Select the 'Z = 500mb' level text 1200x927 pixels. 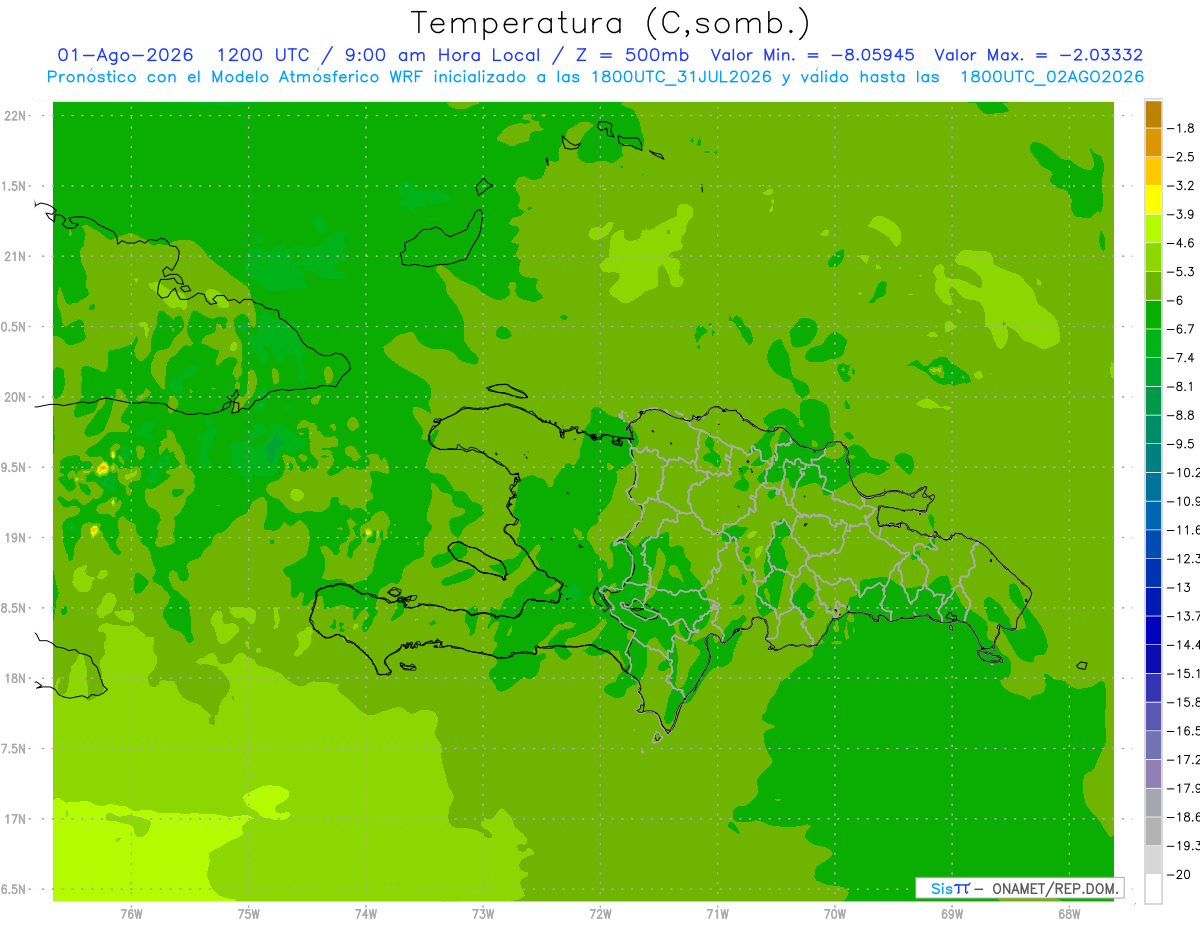pos(632,55)
